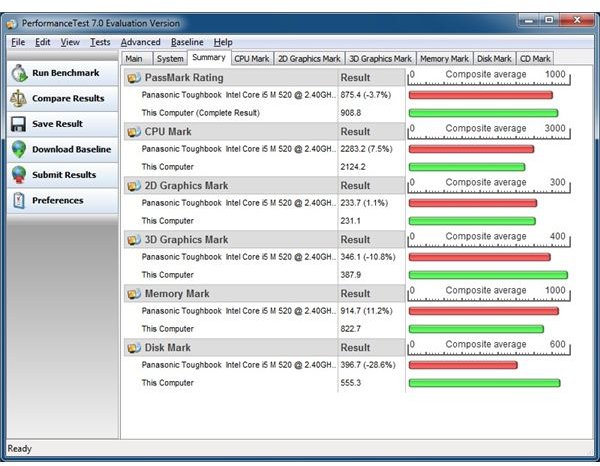
Task: Click the Submit Results globe icon
Action: pyautogui.click(x=19, y=175)
